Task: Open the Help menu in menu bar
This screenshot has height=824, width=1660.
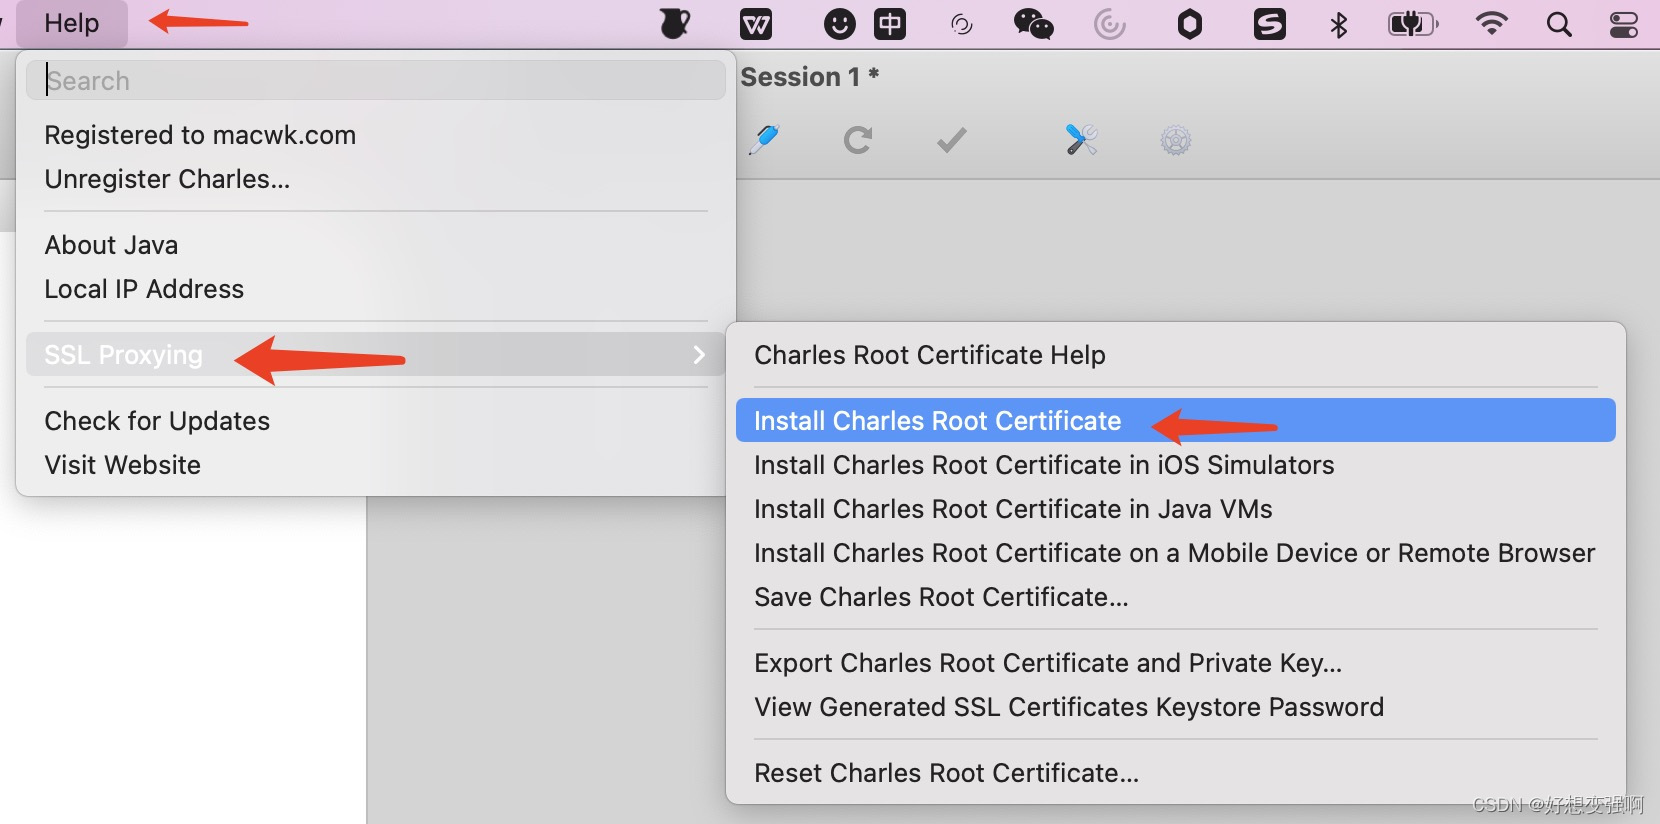Action: [72, 23]
